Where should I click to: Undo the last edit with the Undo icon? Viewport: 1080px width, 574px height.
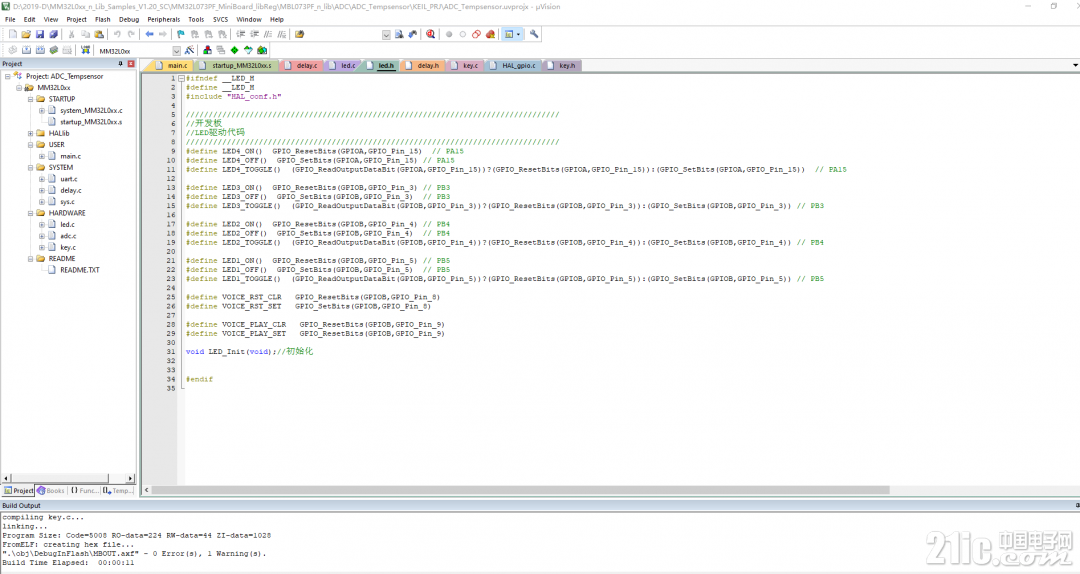pyautogui.click(x=116, y=34)
